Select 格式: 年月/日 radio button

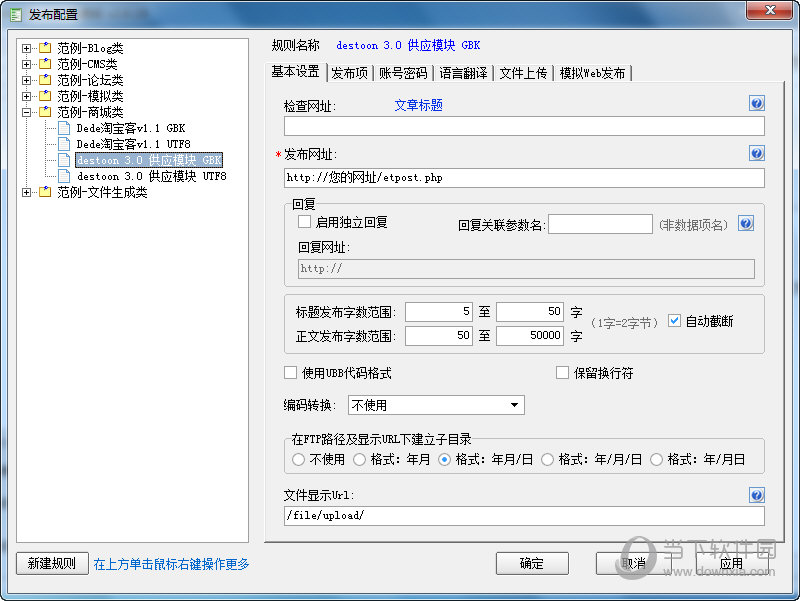tap(444, 460)
